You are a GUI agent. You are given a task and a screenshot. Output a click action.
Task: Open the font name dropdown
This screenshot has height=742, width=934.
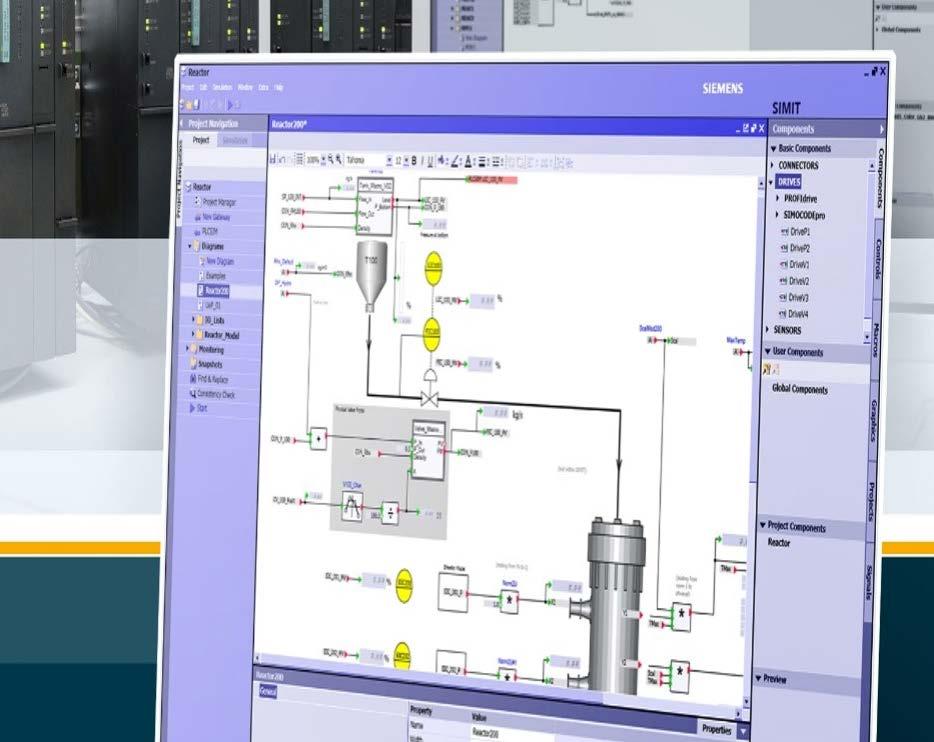(389, 160)
